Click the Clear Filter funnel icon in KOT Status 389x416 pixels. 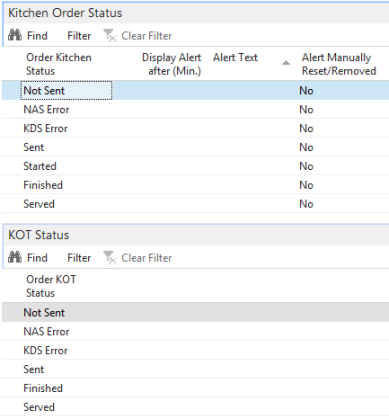pos(110,257)
